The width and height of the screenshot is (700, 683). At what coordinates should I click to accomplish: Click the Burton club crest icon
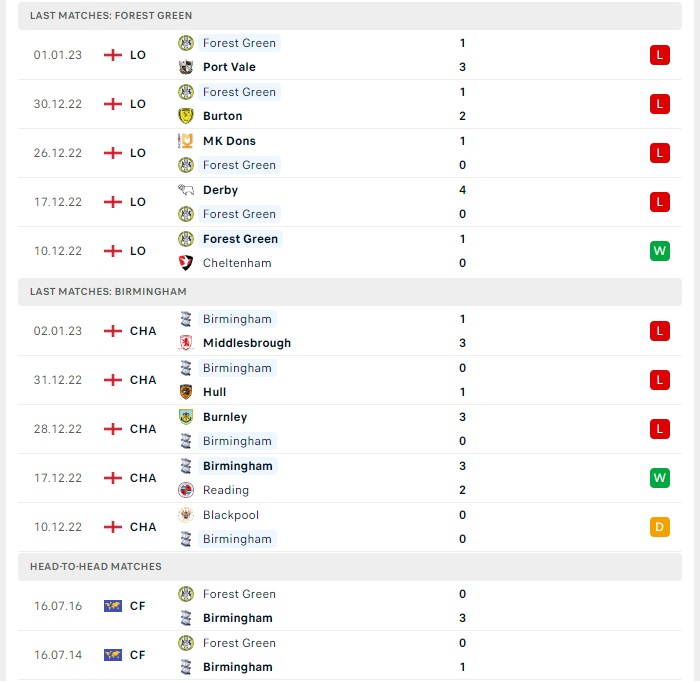pyautogui.click(x=186, y=116)
